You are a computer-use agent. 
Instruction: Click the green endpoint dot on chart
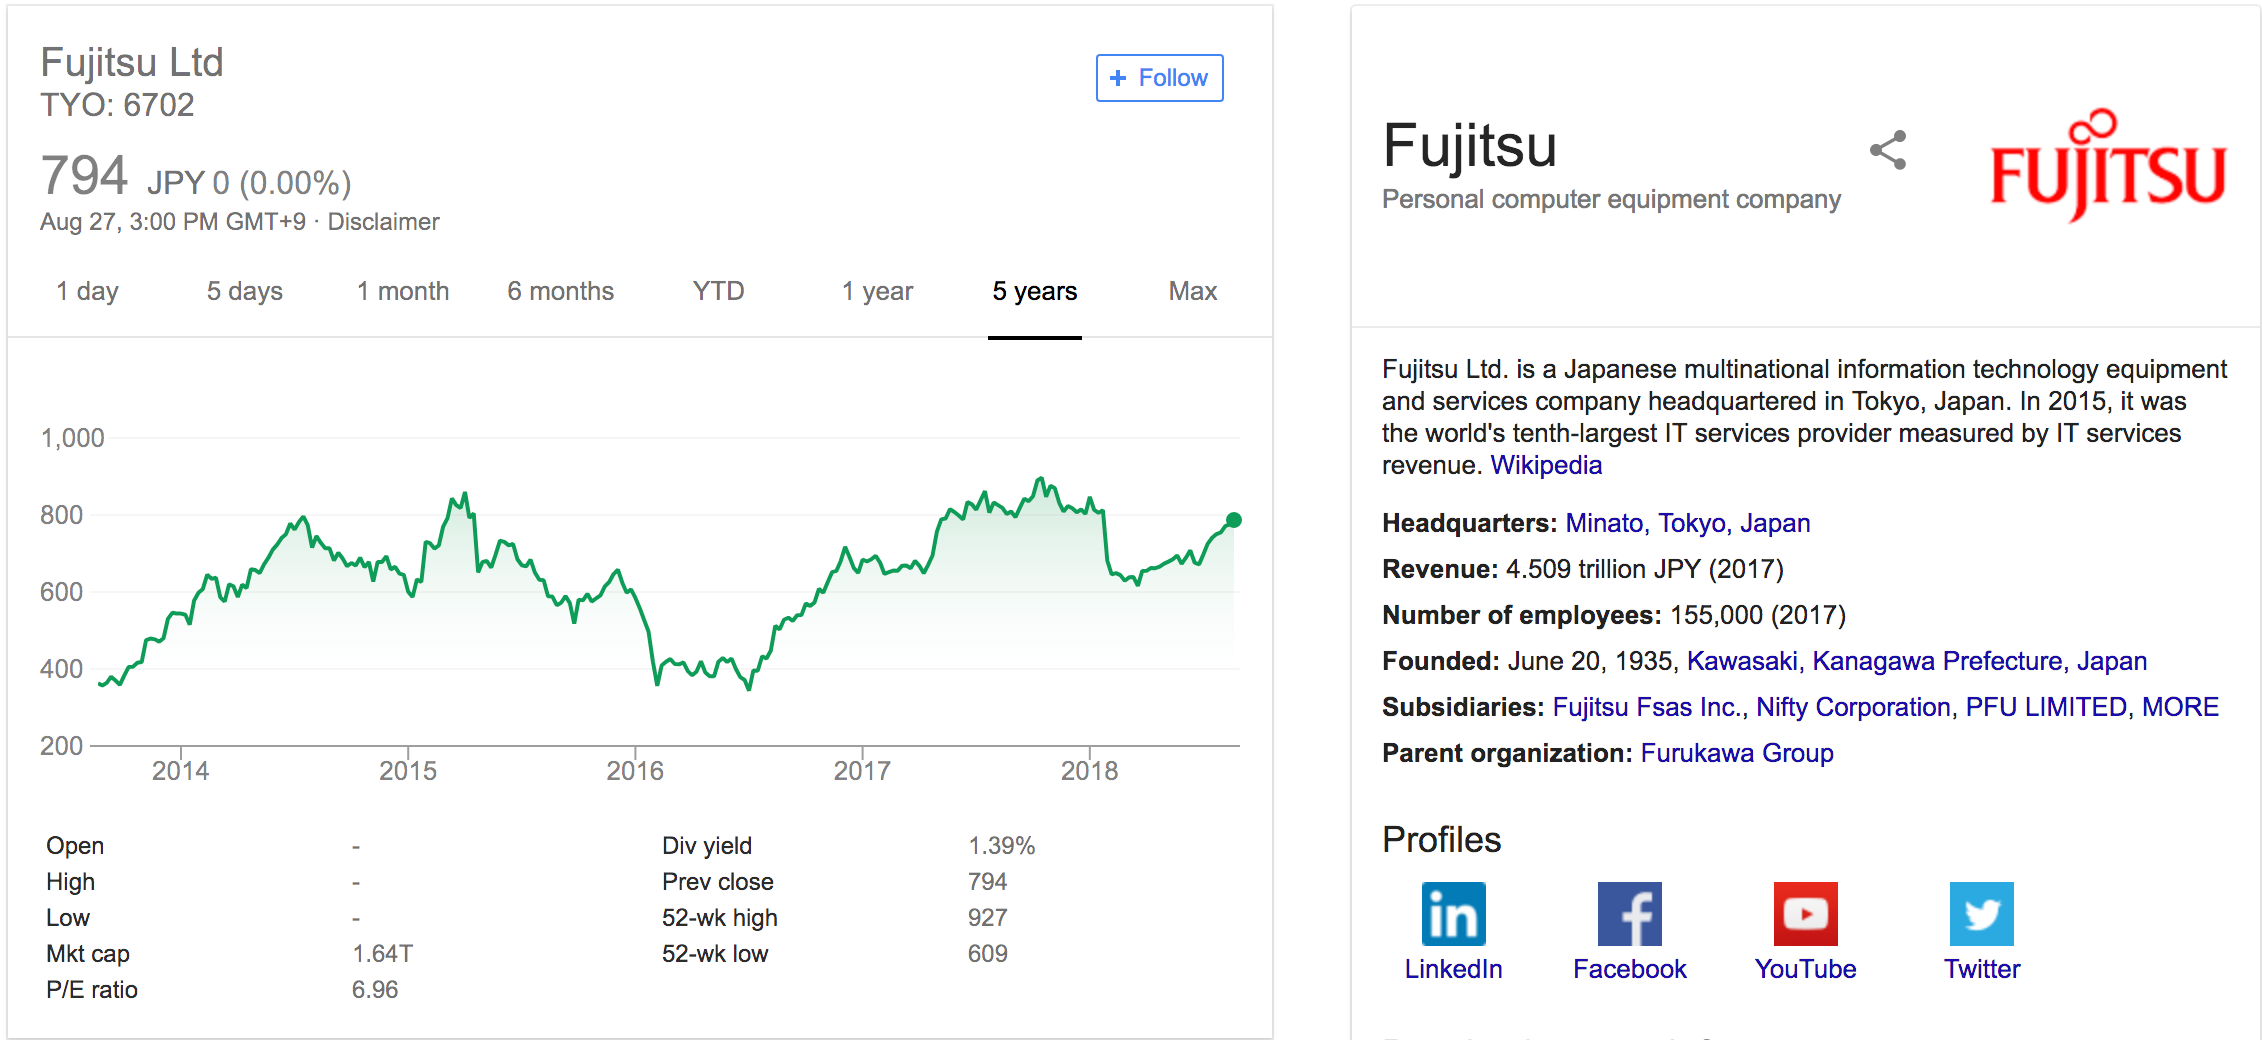pyautogui.click(x=1234, y=520)
